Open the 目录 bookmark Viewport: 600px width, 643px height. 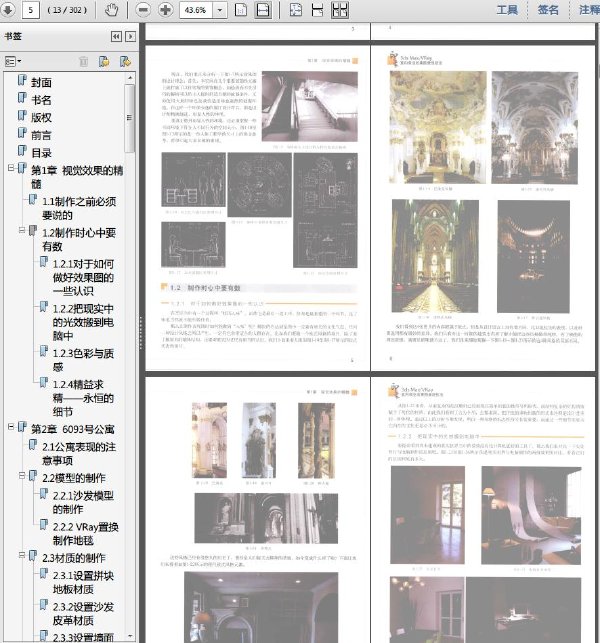pyautogui.click(x=41, y=153)
